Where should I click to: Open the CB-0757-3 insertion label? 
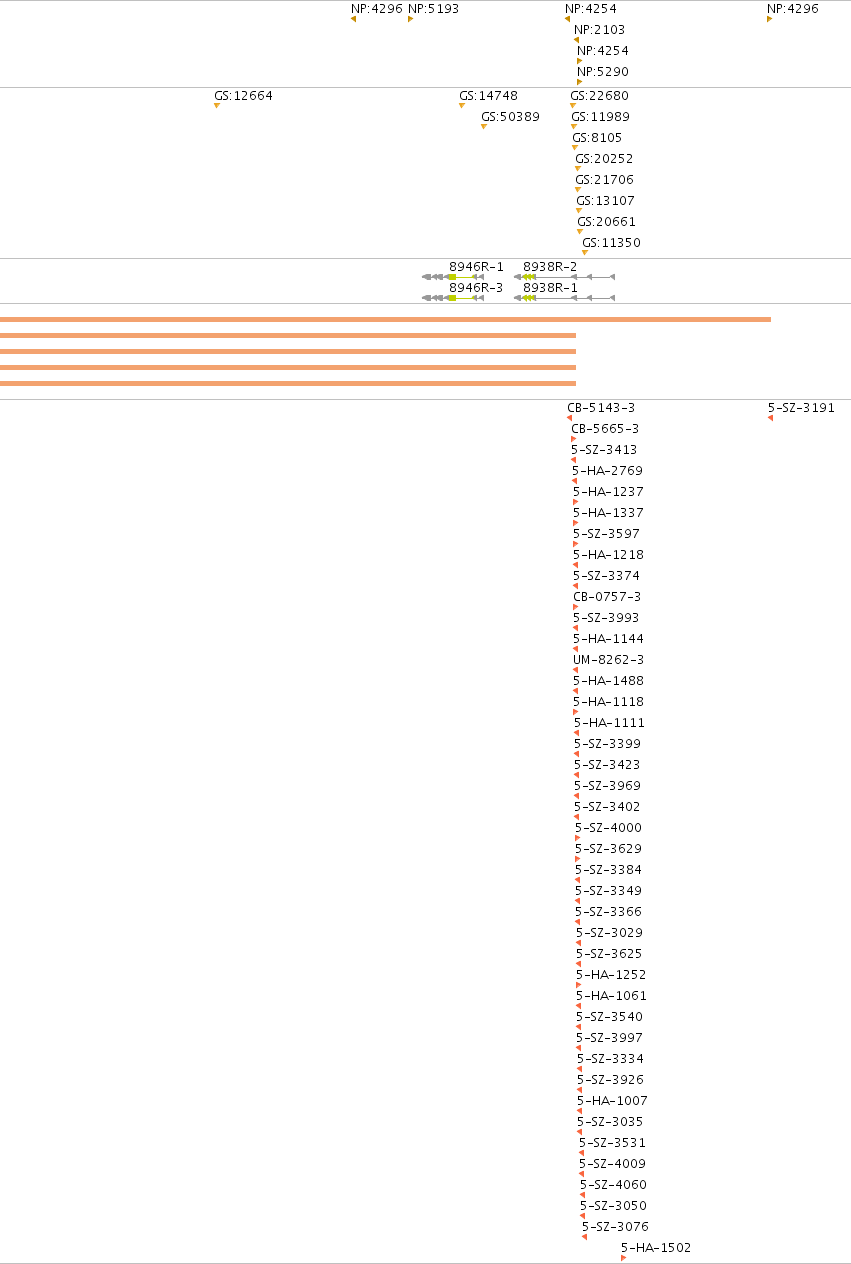click(607, 597)
